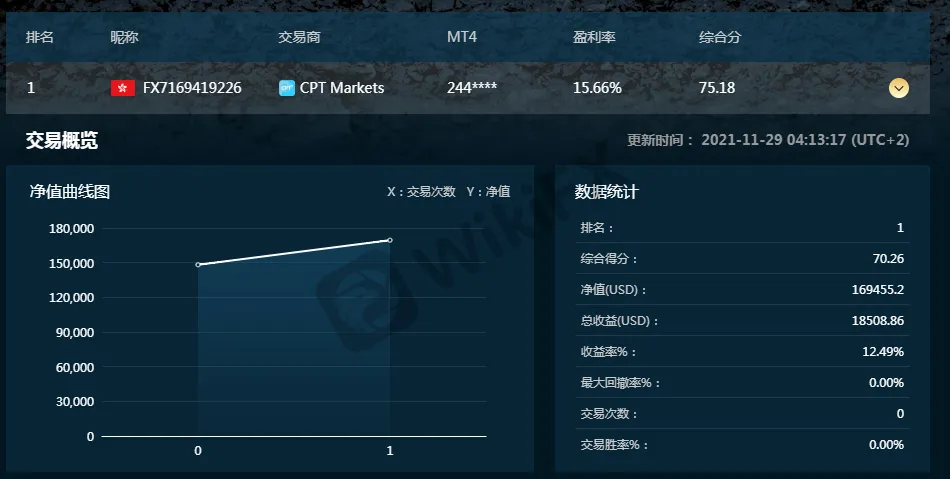This screenshot has width=950, height=479.
Task: Click the 综合分 column header
Action: coord(720,37)
